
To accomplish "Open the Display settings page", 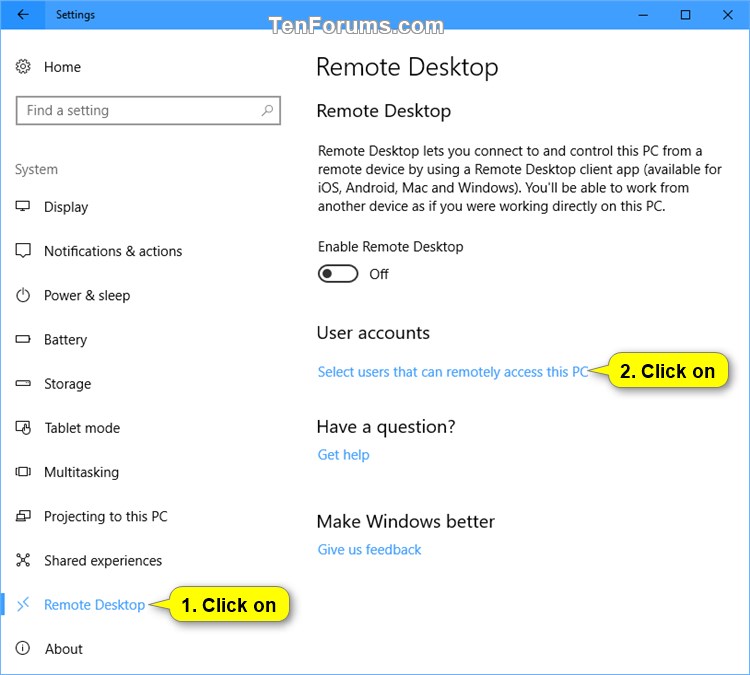I will (66, 207).
